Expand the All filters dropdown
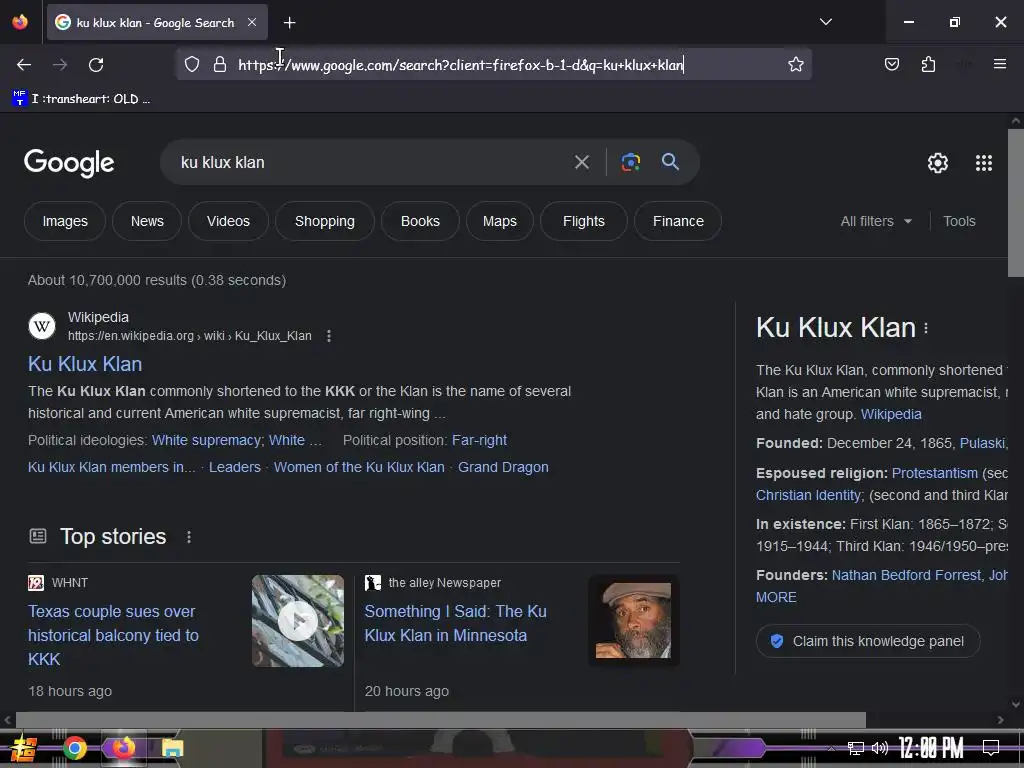The width and height of the screenshot is (1024, 768). (876, 221)
